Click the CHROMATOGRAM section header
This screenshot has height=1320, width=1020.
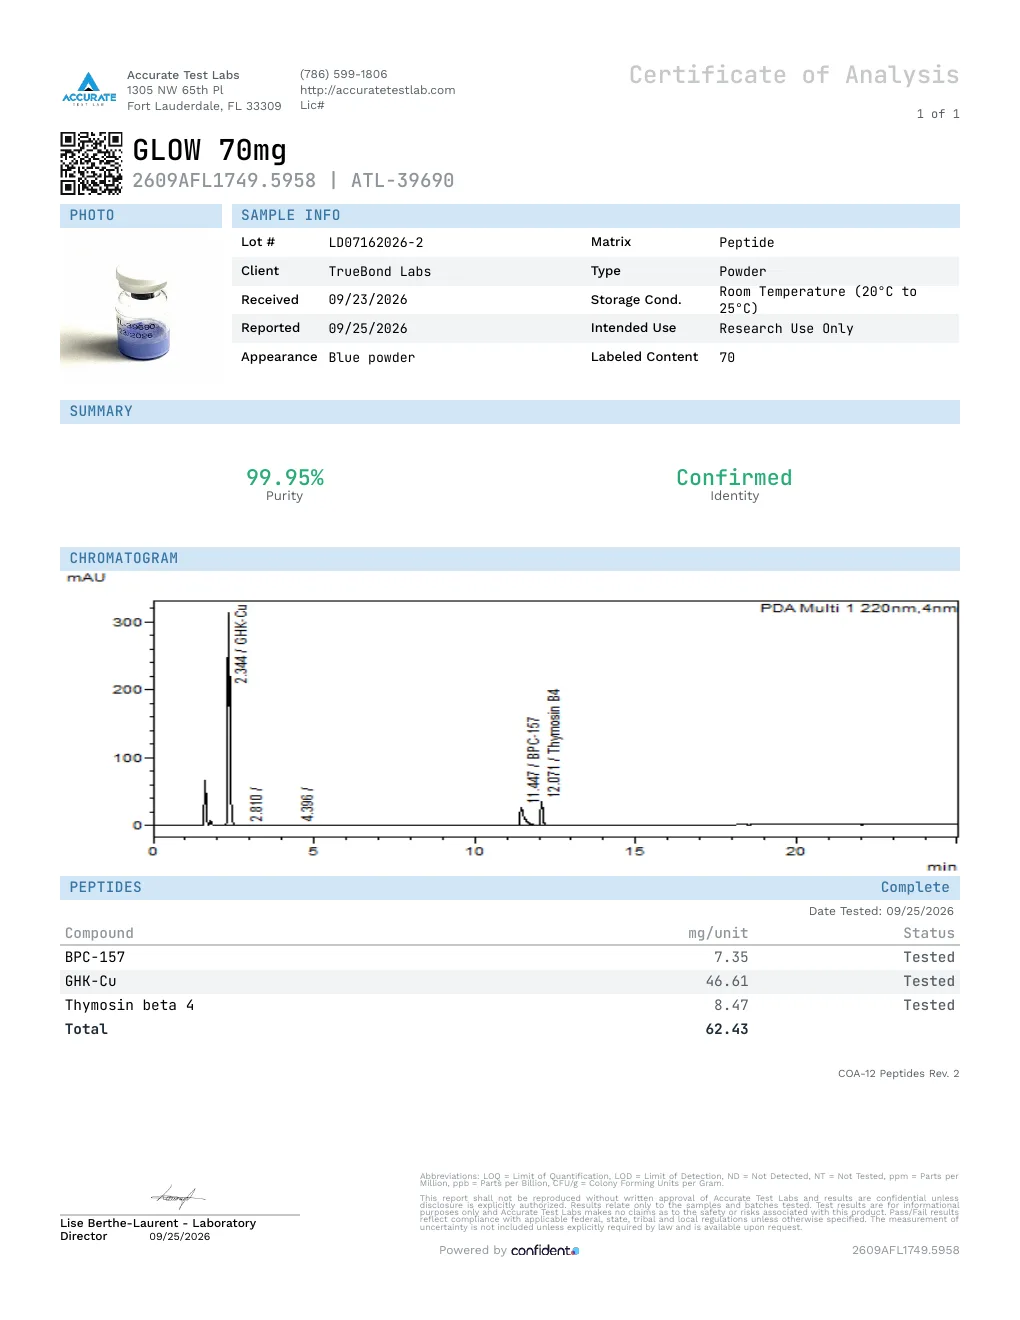pyautogui.click(x=510, y=559)
